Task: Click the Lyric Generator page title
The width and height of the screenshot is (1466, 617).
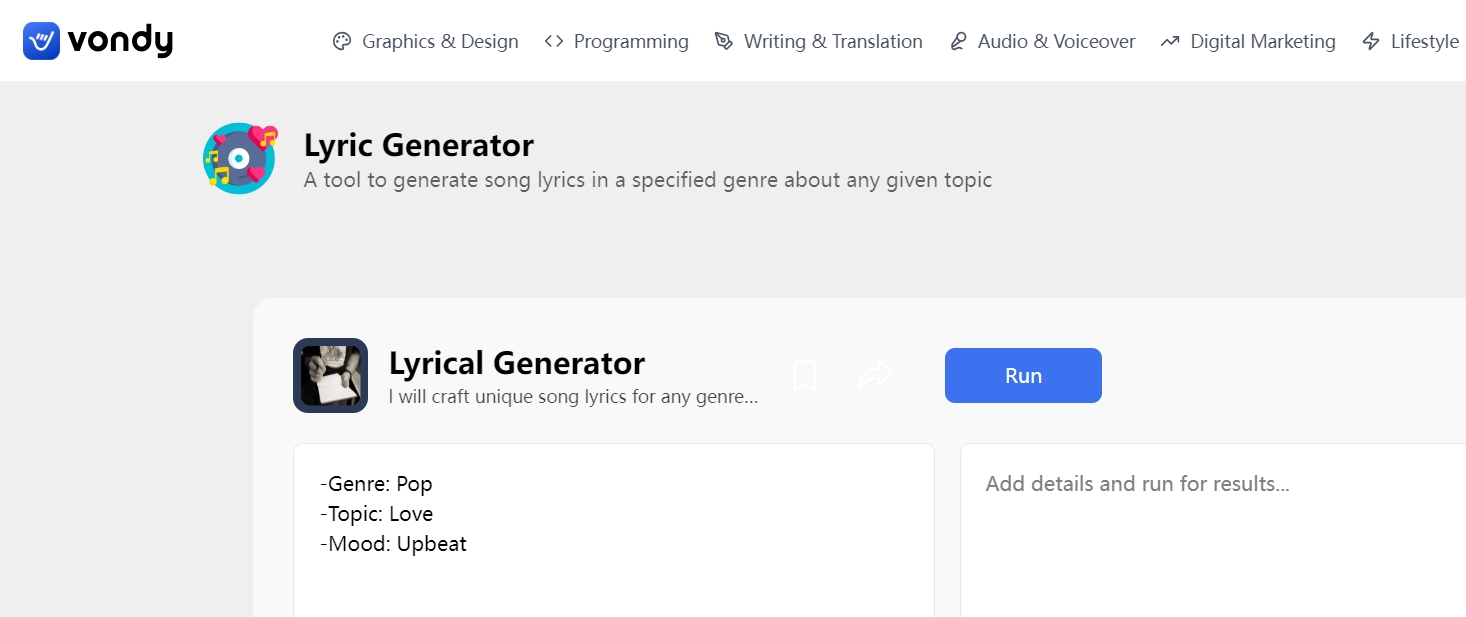Action: pyautogui.click(x=419, y=145)
